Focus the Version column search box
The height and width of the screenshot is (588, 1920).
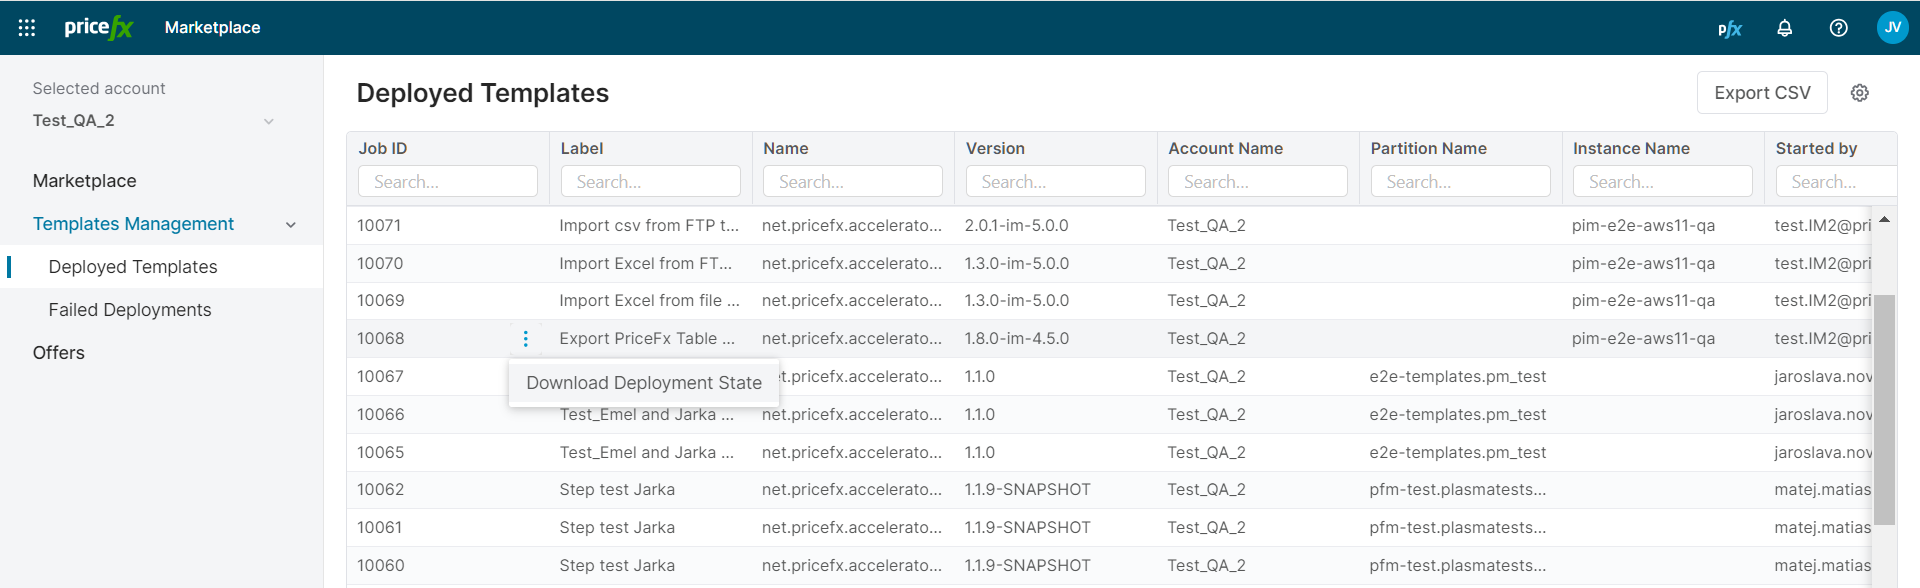pyautogui.click(x=1055, y=182)
